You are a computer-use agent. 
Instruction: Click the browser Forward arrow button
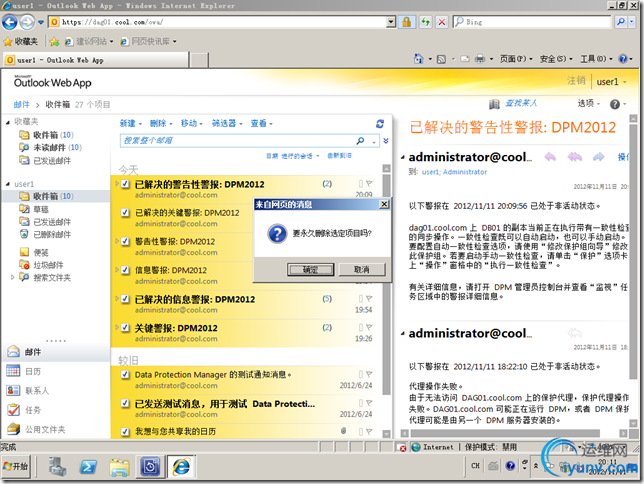point(27,22)
